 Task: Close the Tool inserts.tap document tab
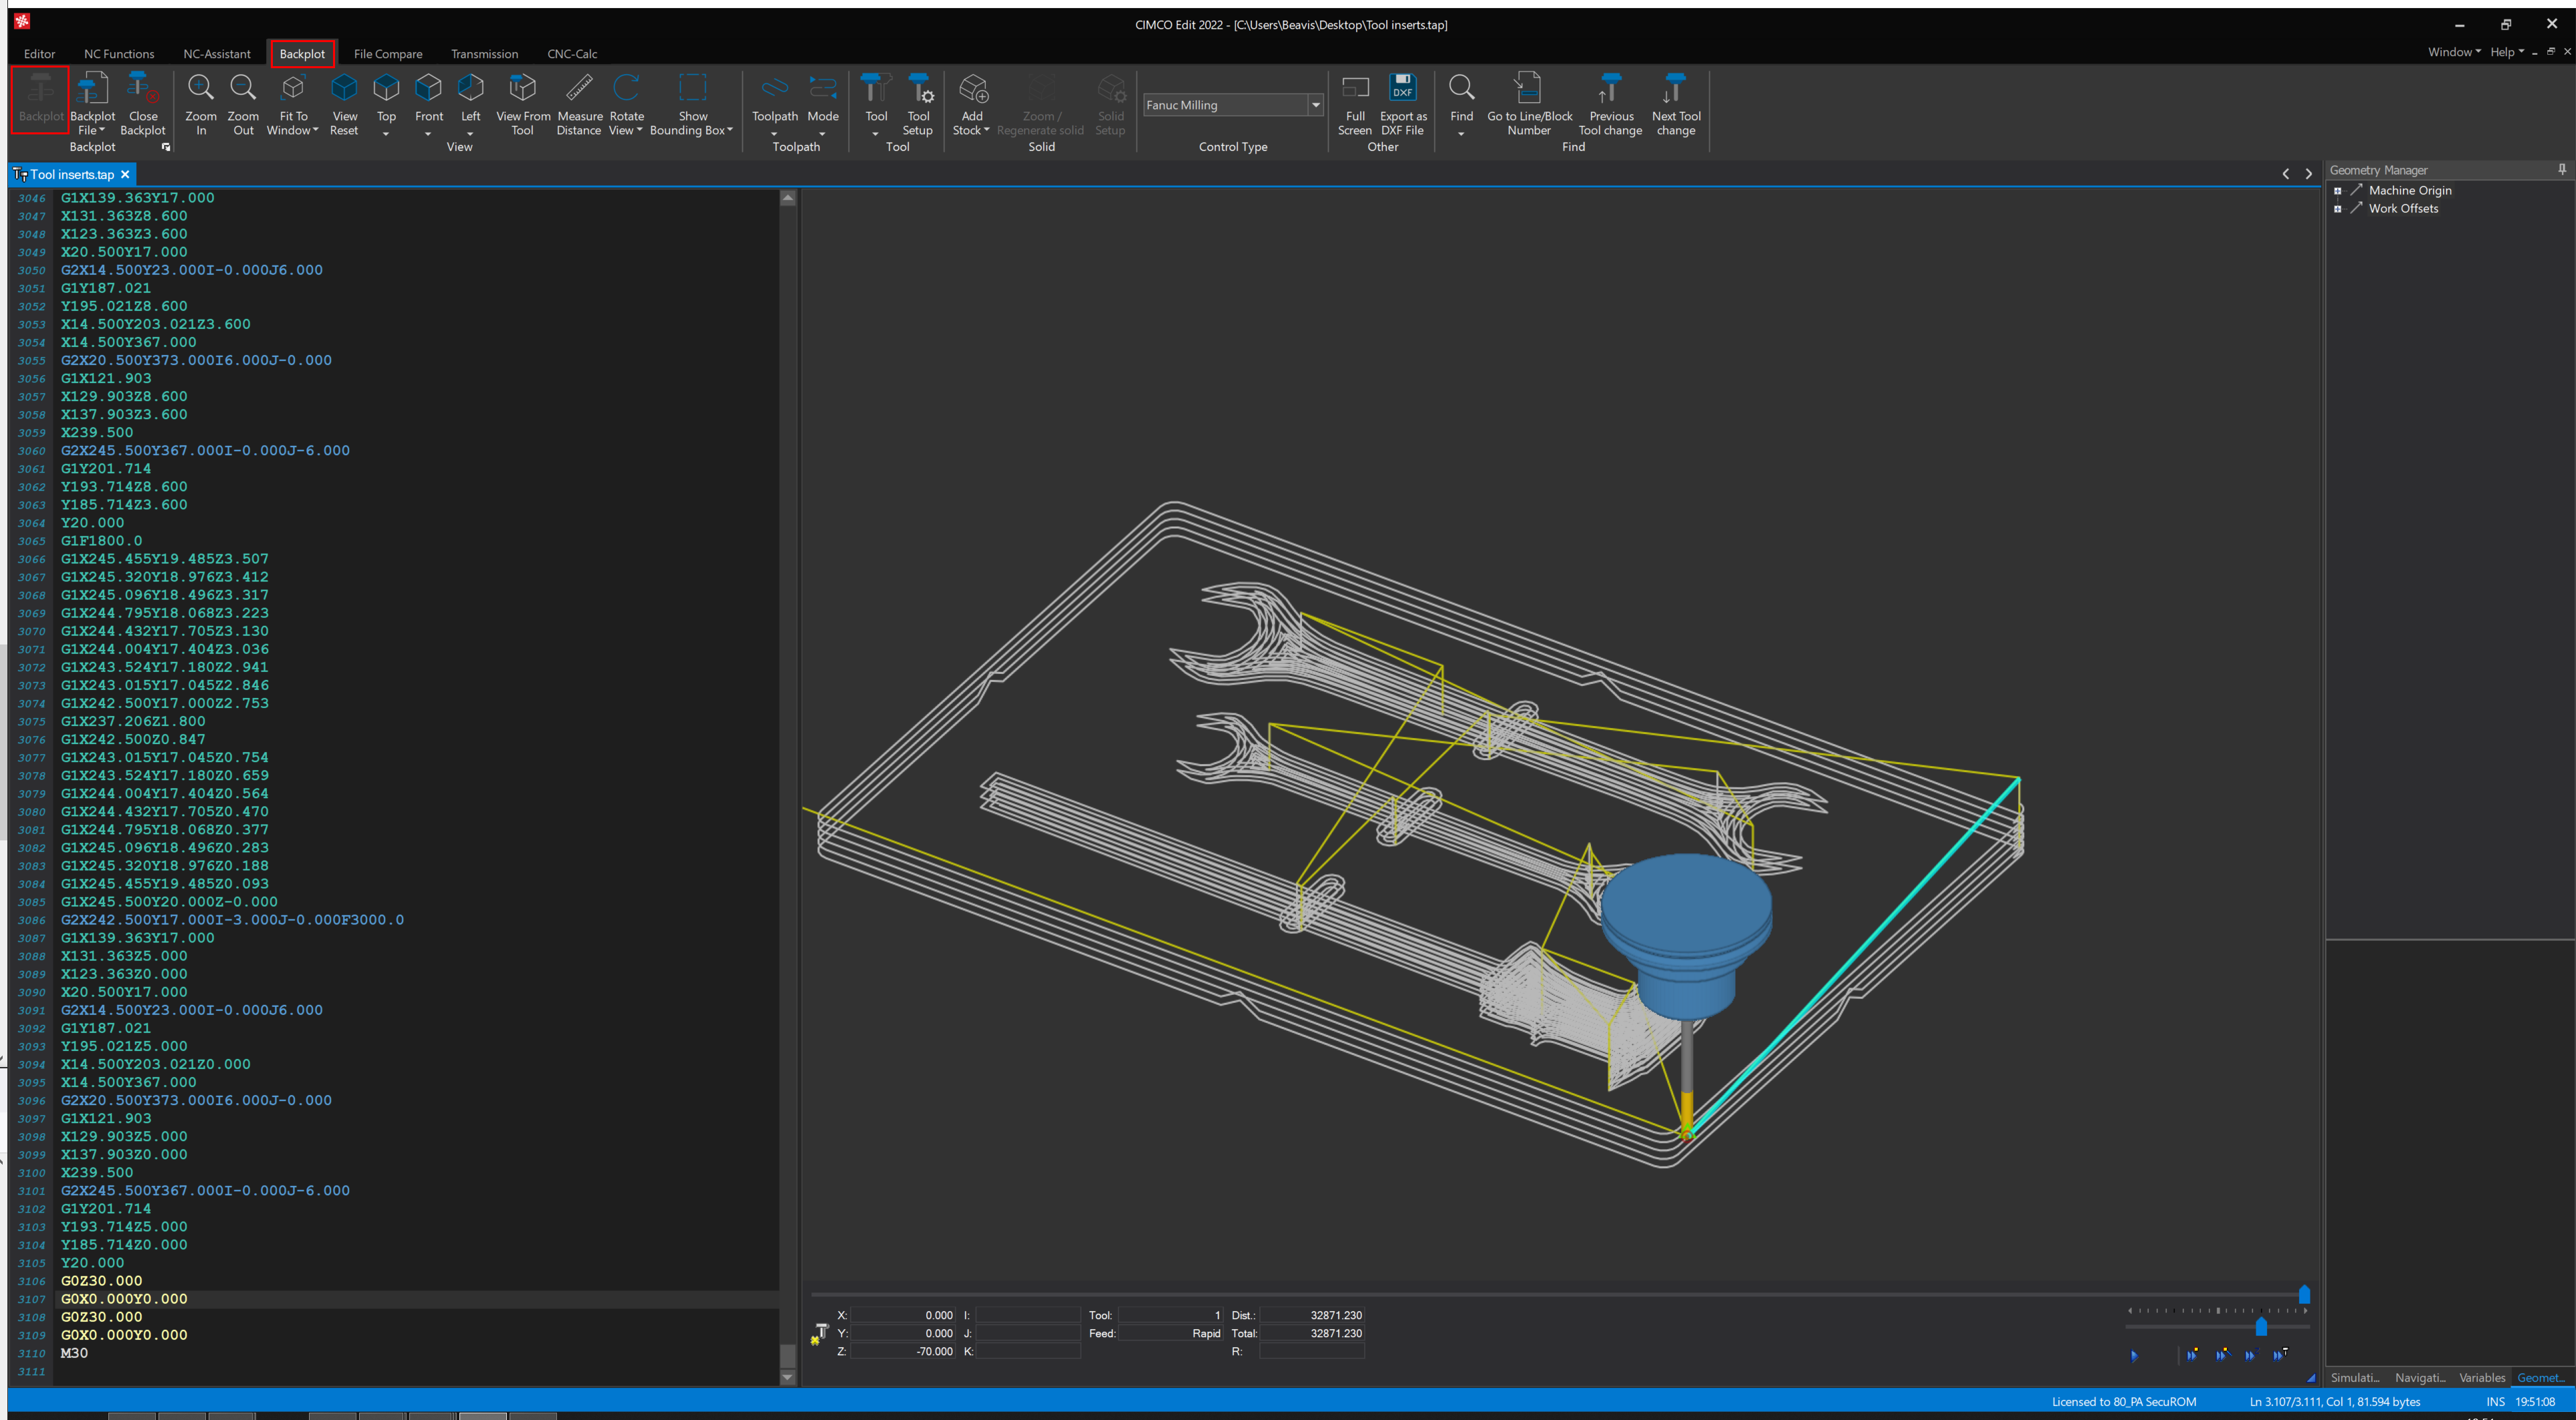125,174
